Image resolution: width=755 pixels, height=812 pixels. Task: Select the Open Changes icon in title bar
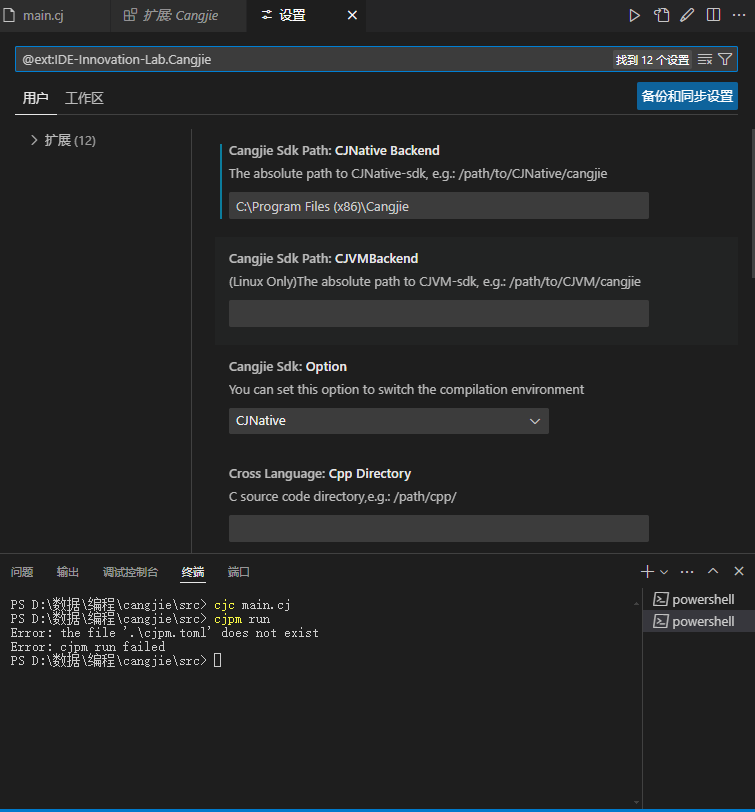pyautogui.click(x=662, y=15)
